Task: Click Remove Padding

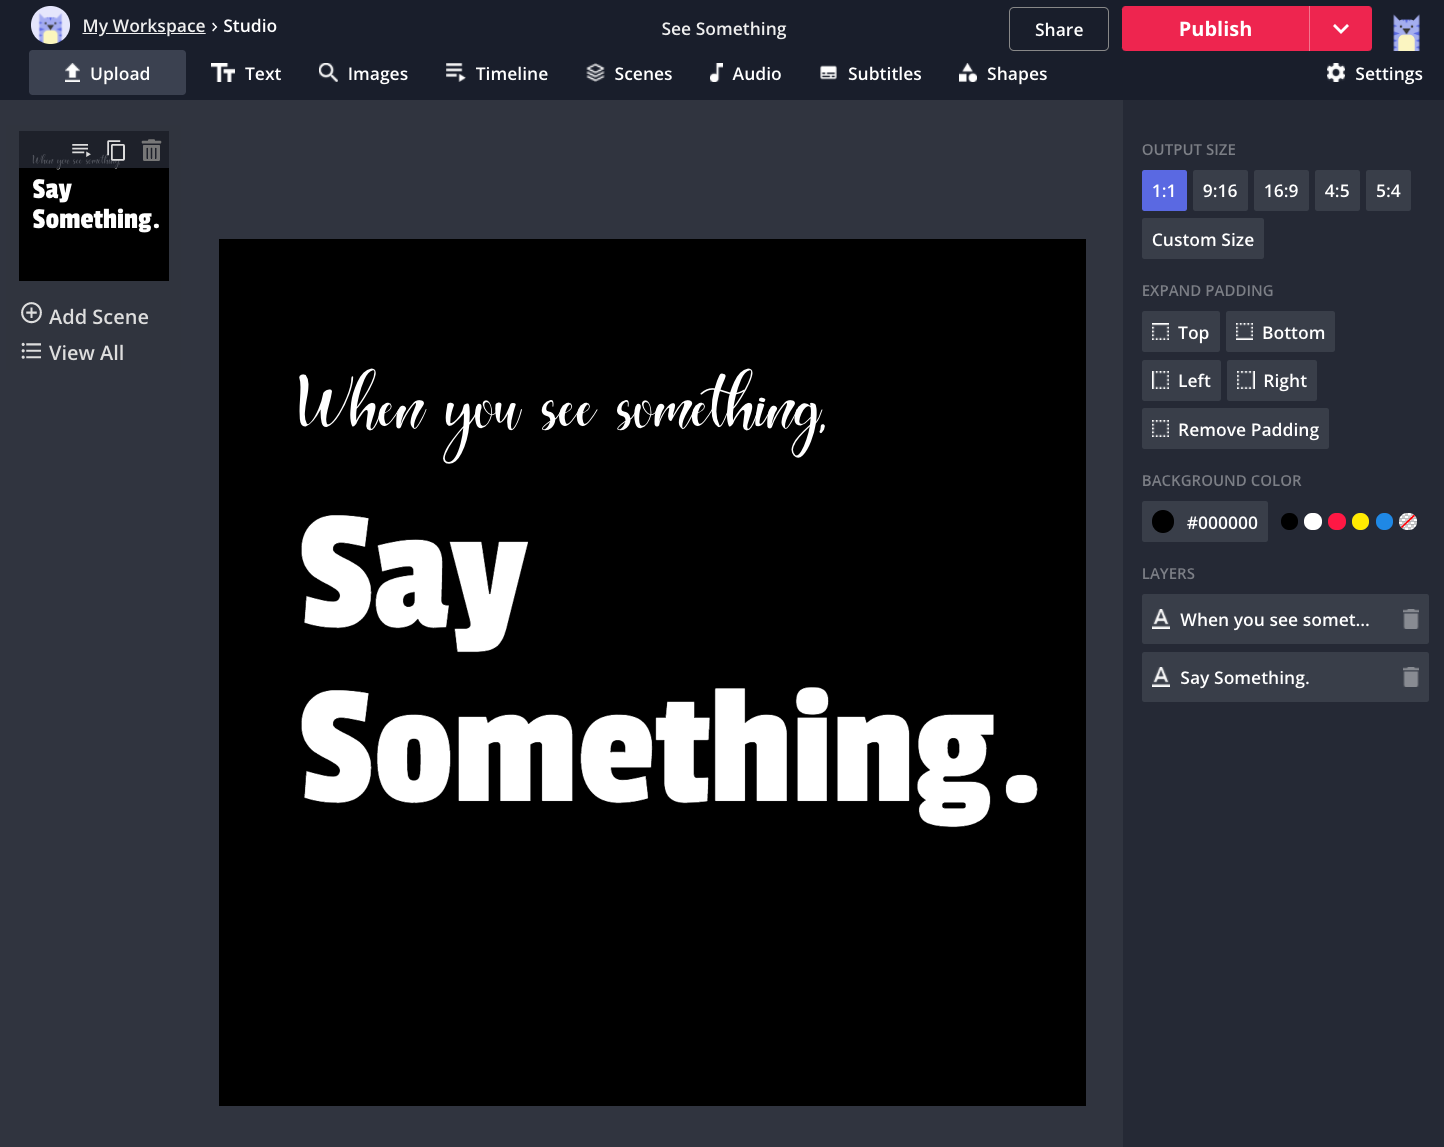Action: (1235, 429)
